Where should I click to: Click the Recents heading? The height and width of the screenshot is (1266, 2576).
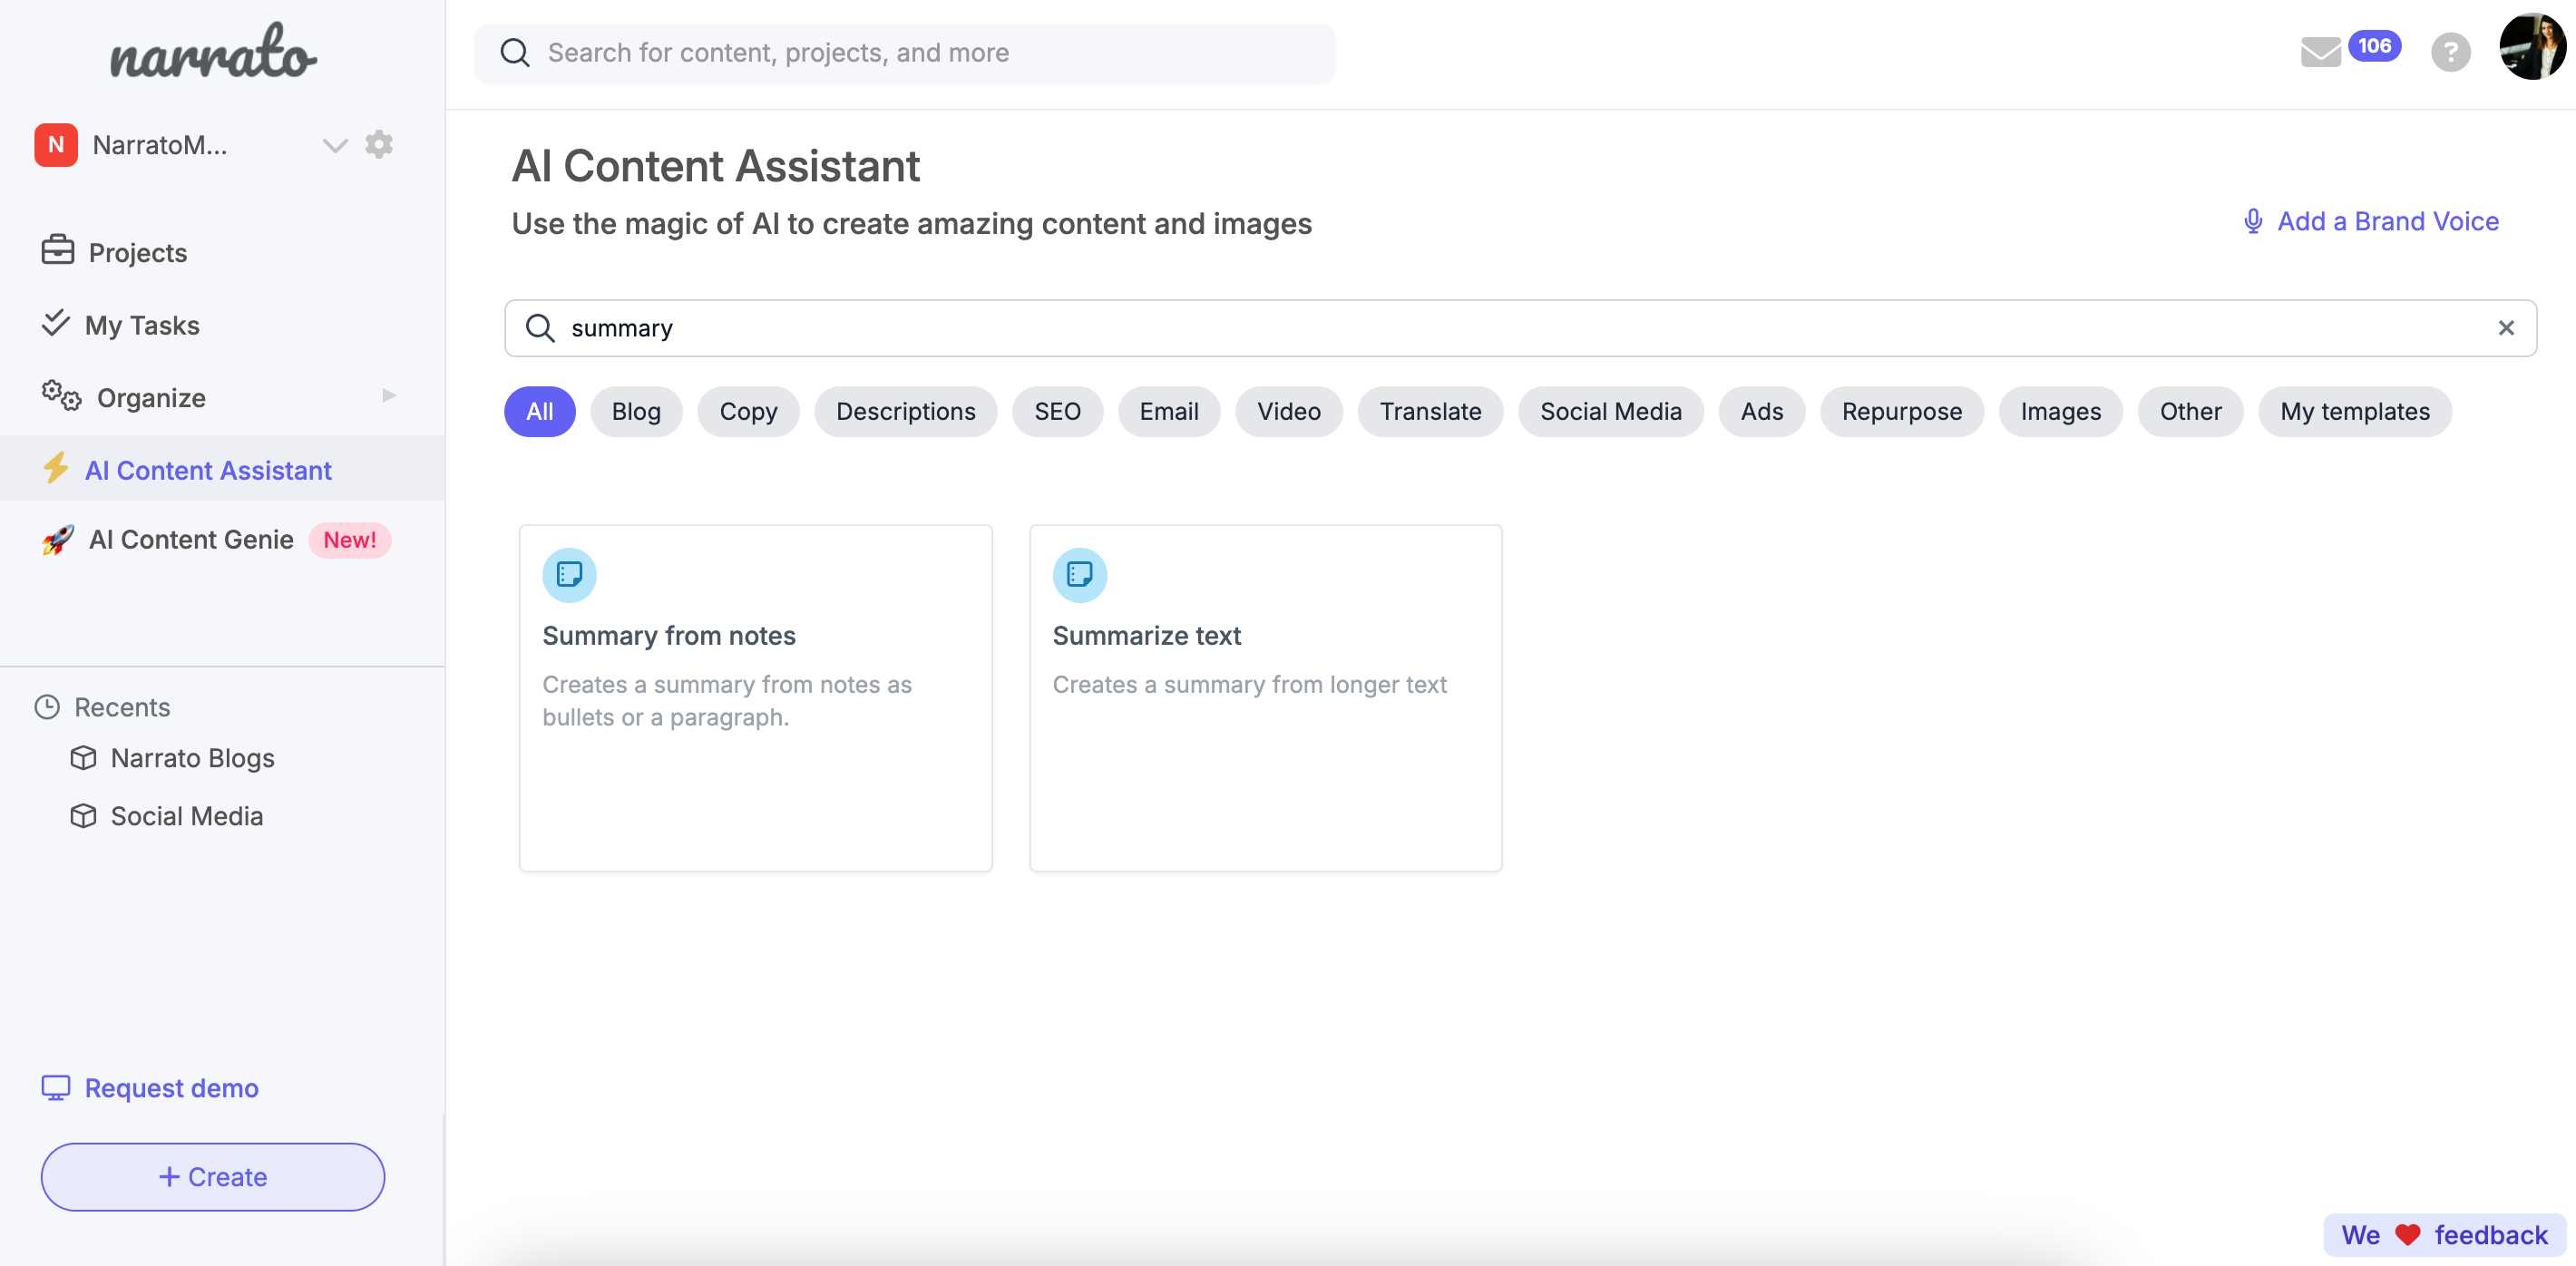point(122,707)
